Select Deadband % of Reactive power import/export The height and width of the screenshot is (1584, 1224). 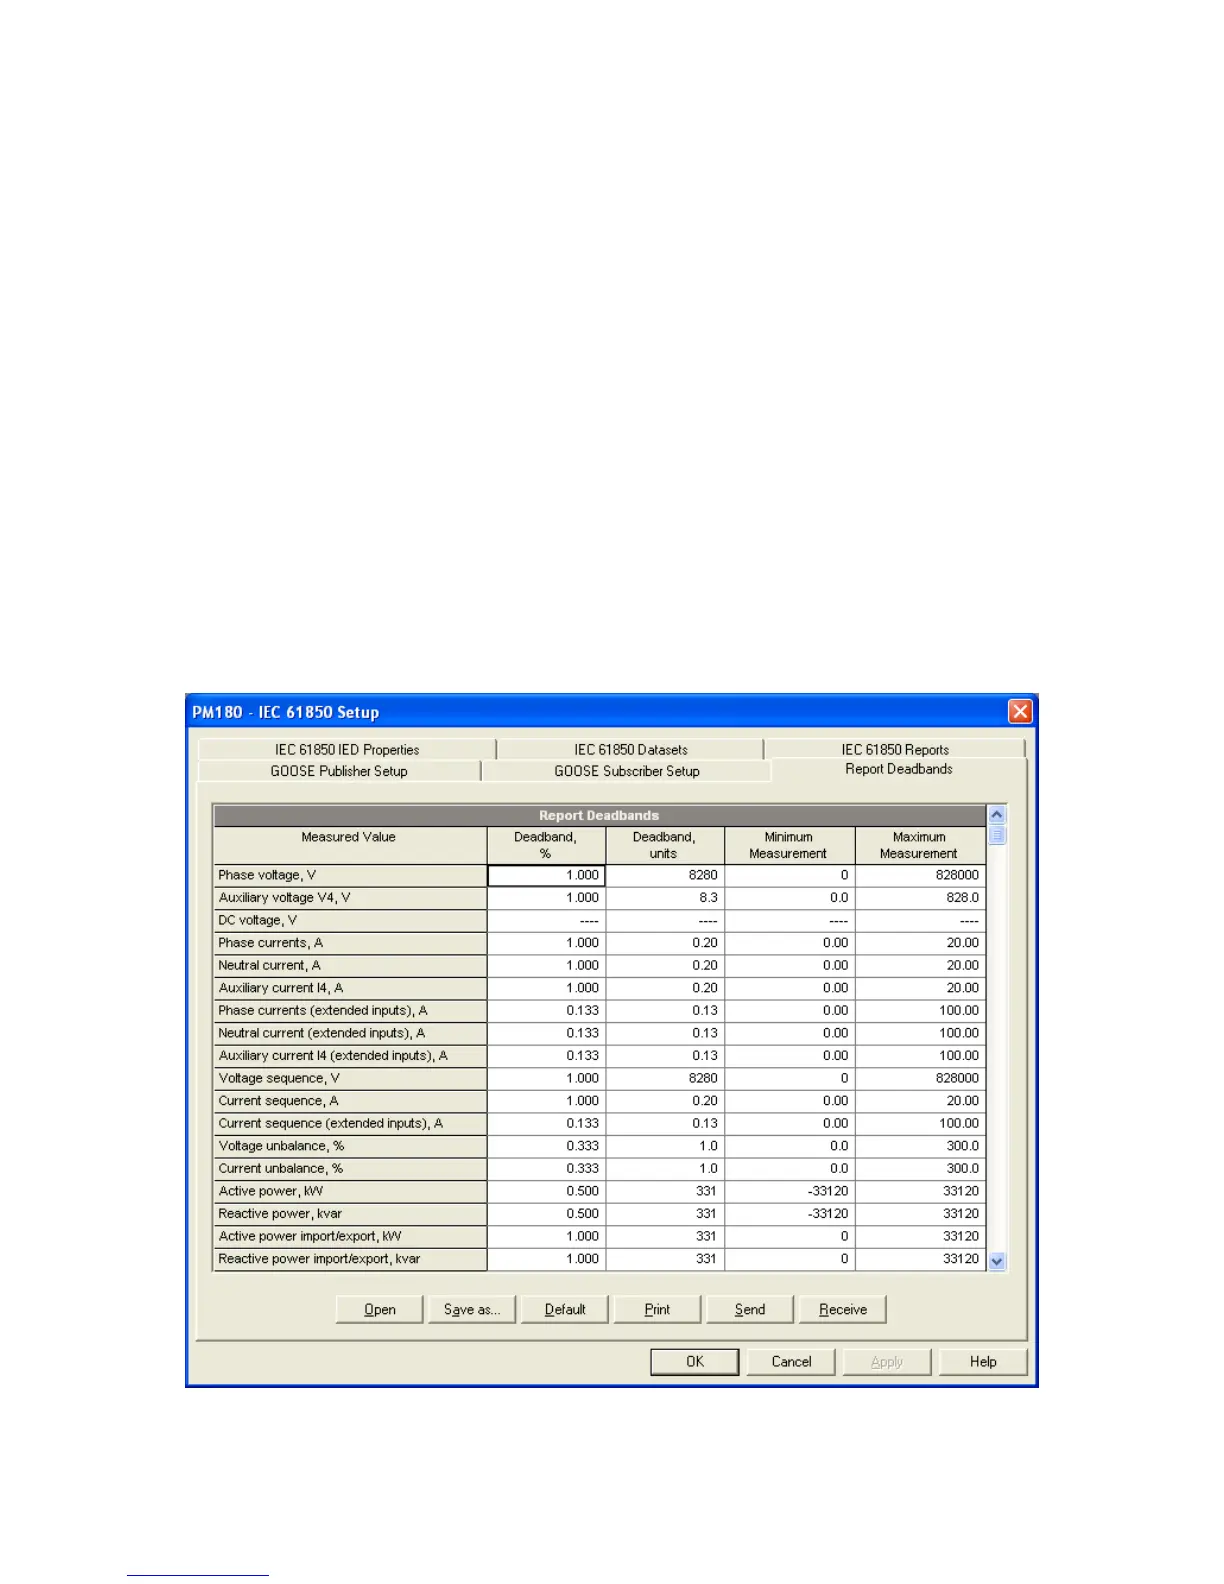click(546, 1259)
